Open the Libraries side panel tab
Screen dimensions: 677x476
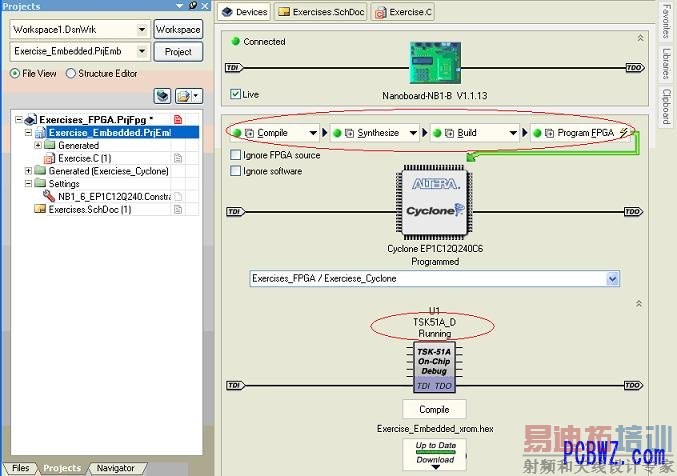click(667, 64)
